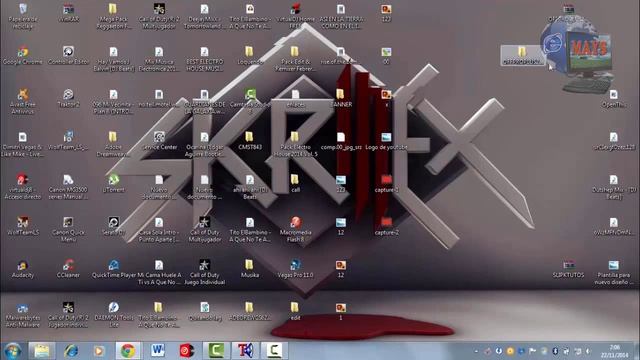Switch to Microsoft Word on the taskbar
This screenshot has width=640, height=360.
[x=157, y=351]
